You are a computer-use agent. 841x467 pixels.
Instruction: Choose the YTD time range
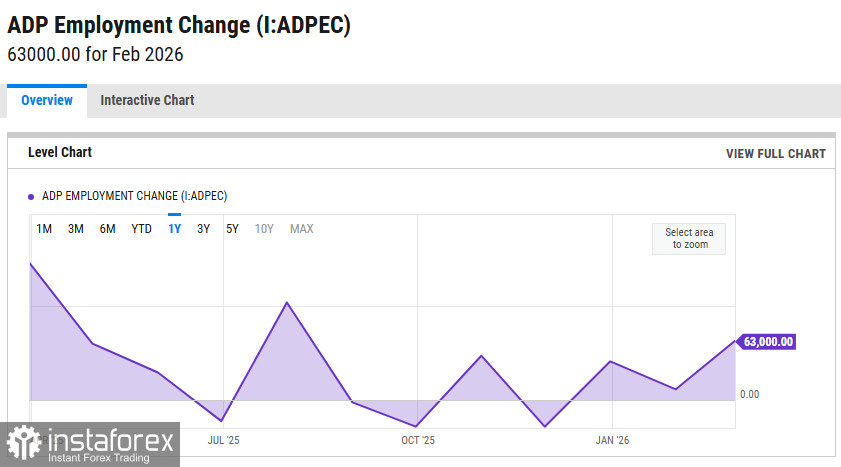[142, 229]
